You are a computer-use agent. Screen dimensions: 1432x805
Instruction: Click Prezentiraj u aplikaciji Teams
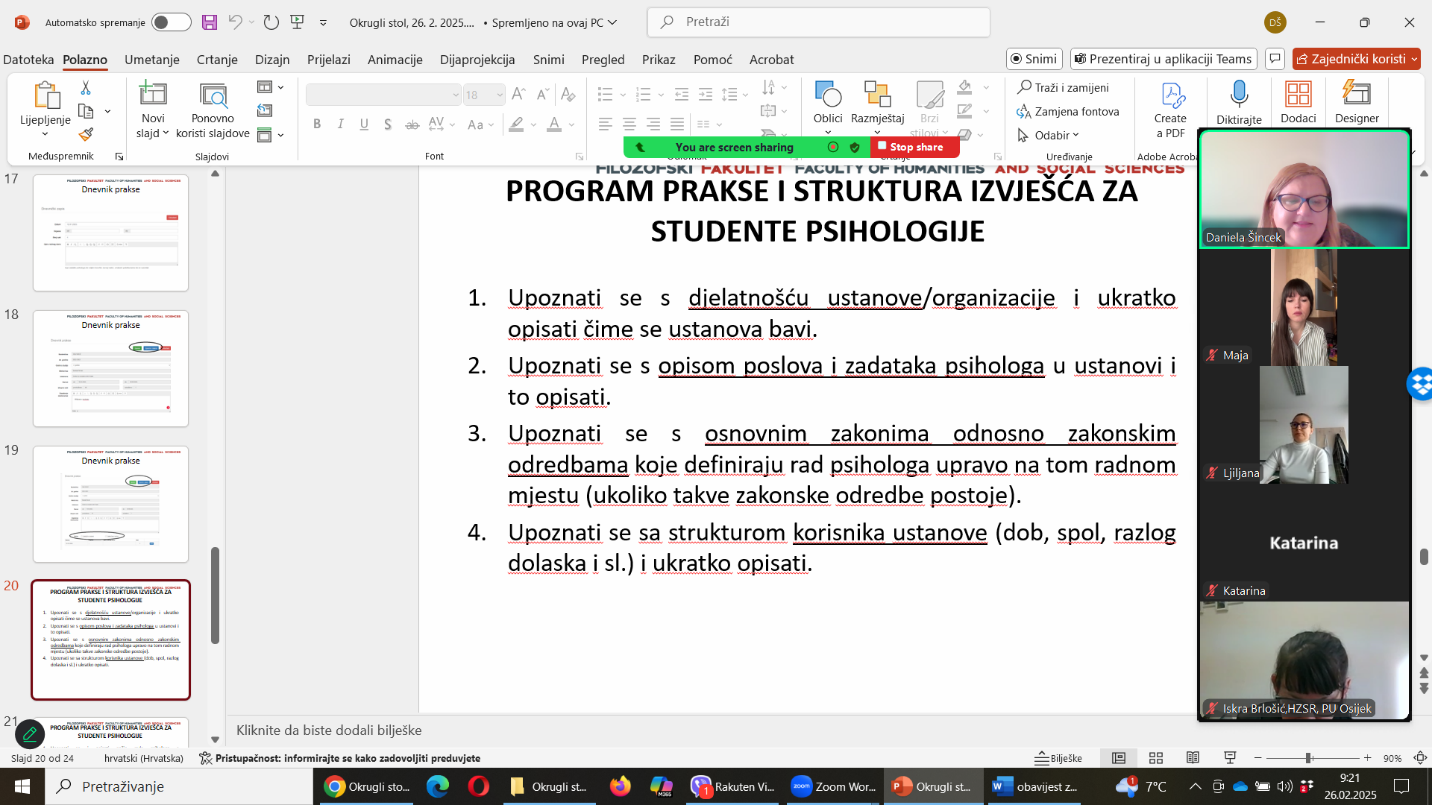1164,59
